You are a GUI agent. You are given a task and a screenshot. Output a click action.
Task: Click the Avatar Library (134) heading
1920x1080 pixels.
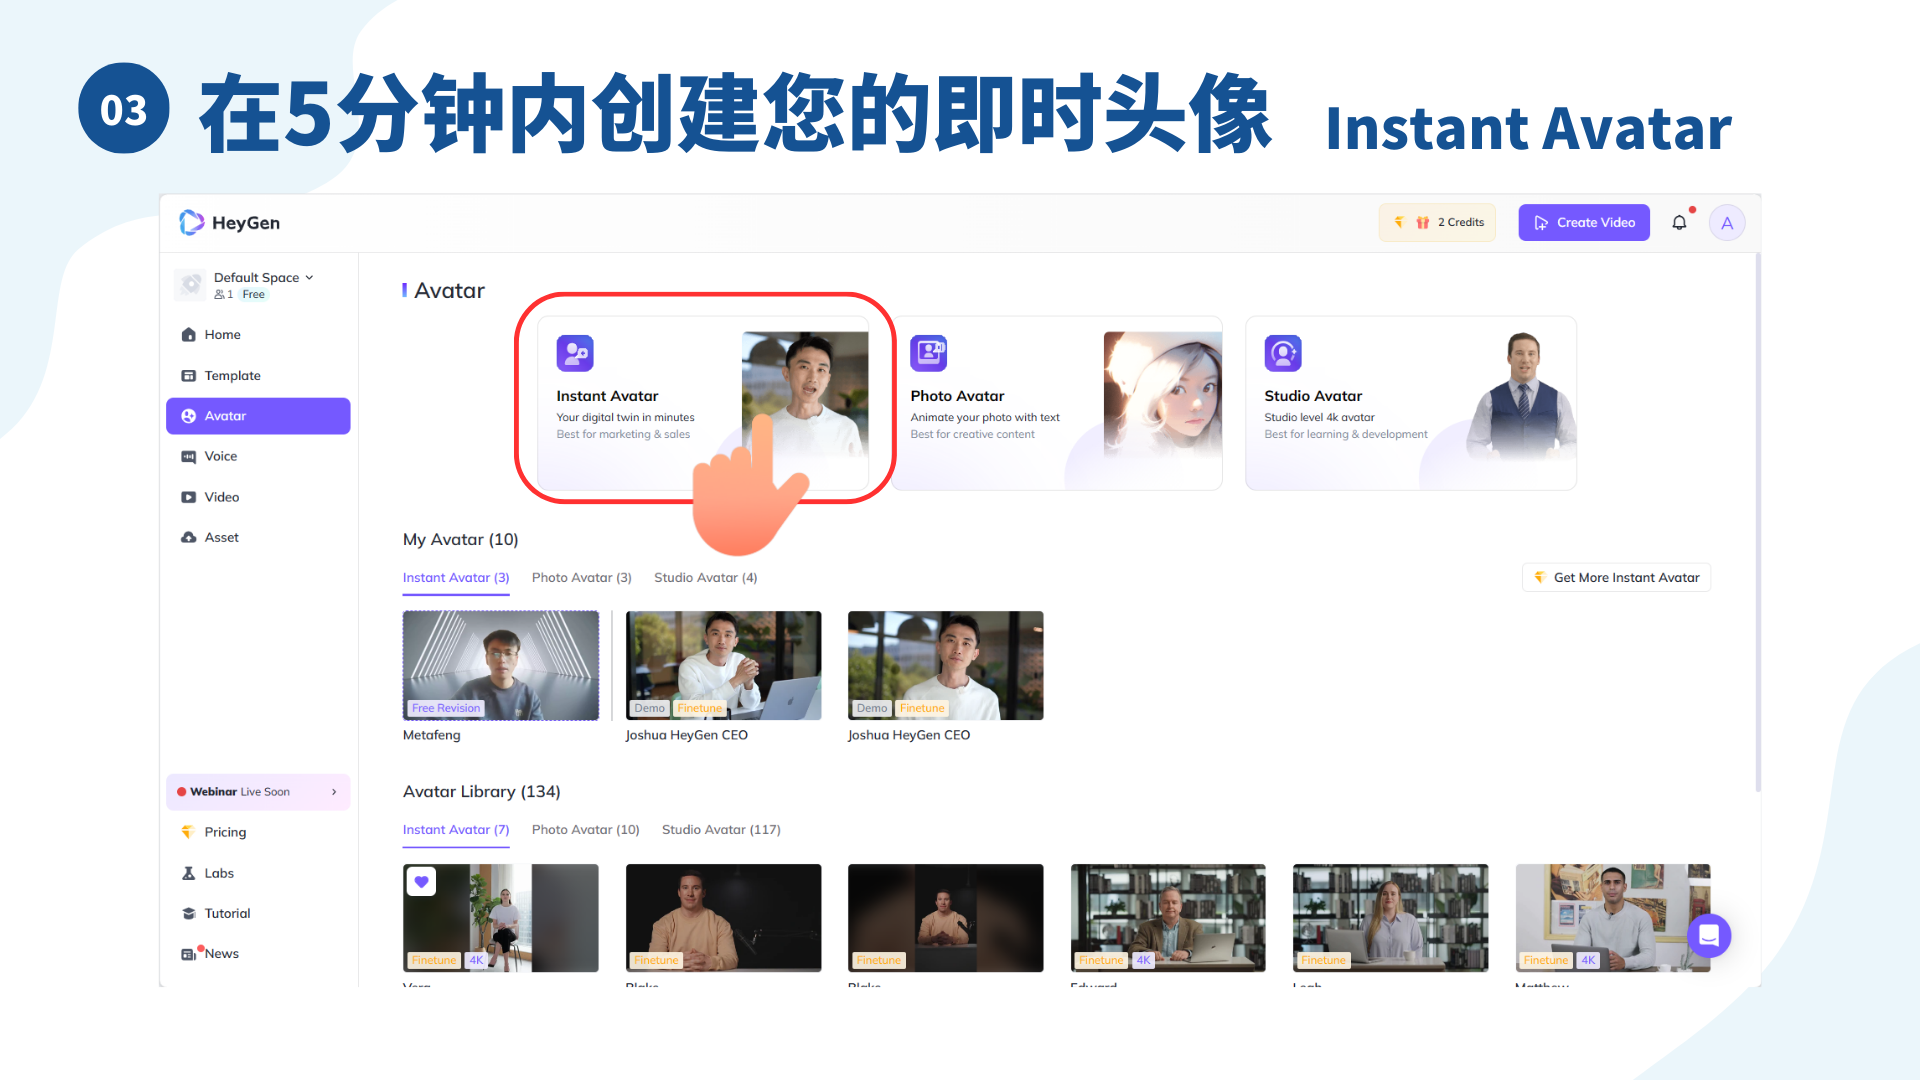(481, 792)
